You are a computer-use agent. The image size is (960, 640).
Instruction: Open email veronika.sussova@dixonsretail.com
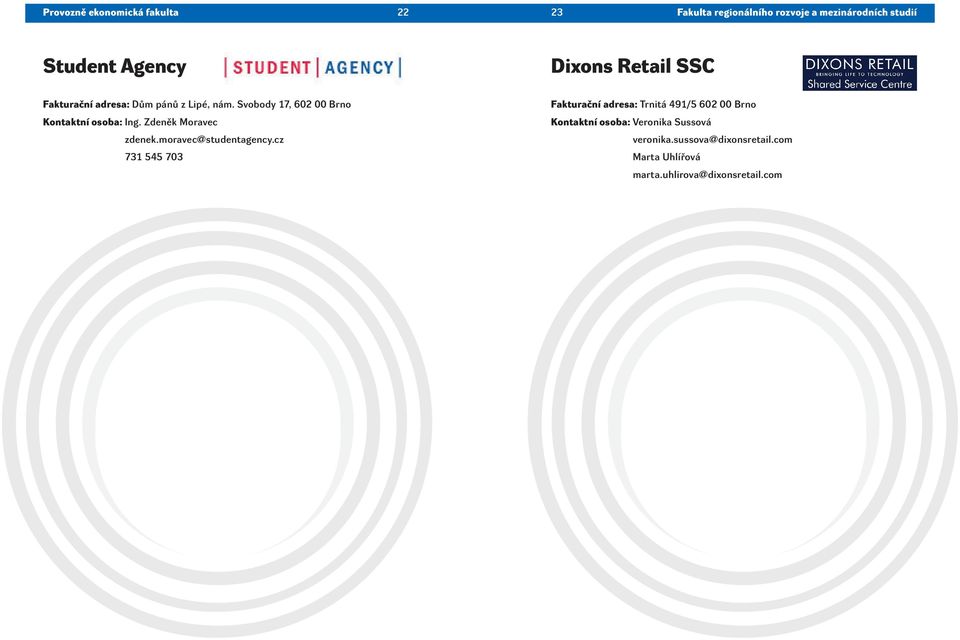(x=712, y=140)
